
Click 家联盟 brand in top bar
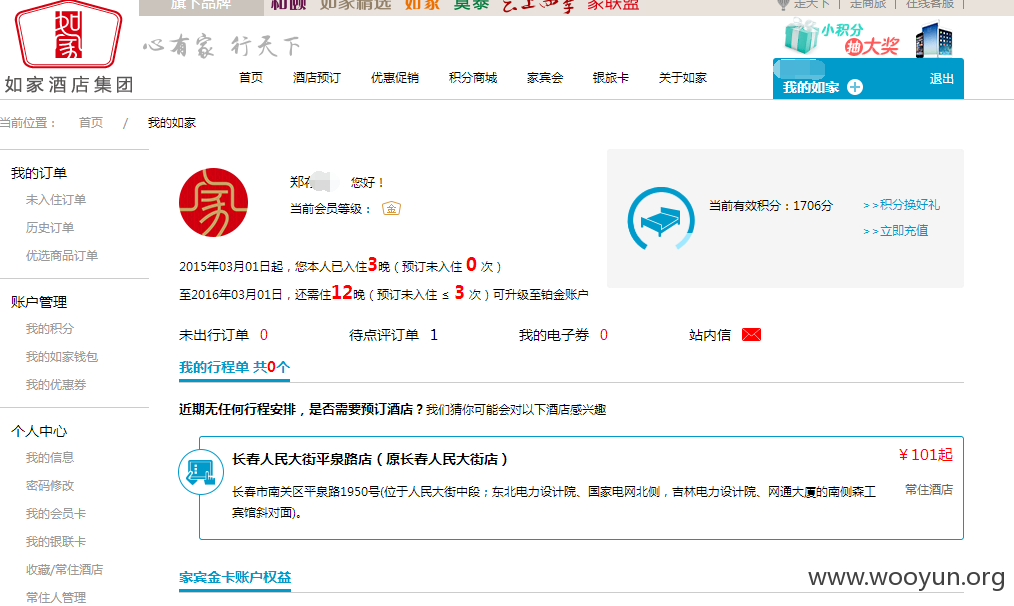(613, 5)
